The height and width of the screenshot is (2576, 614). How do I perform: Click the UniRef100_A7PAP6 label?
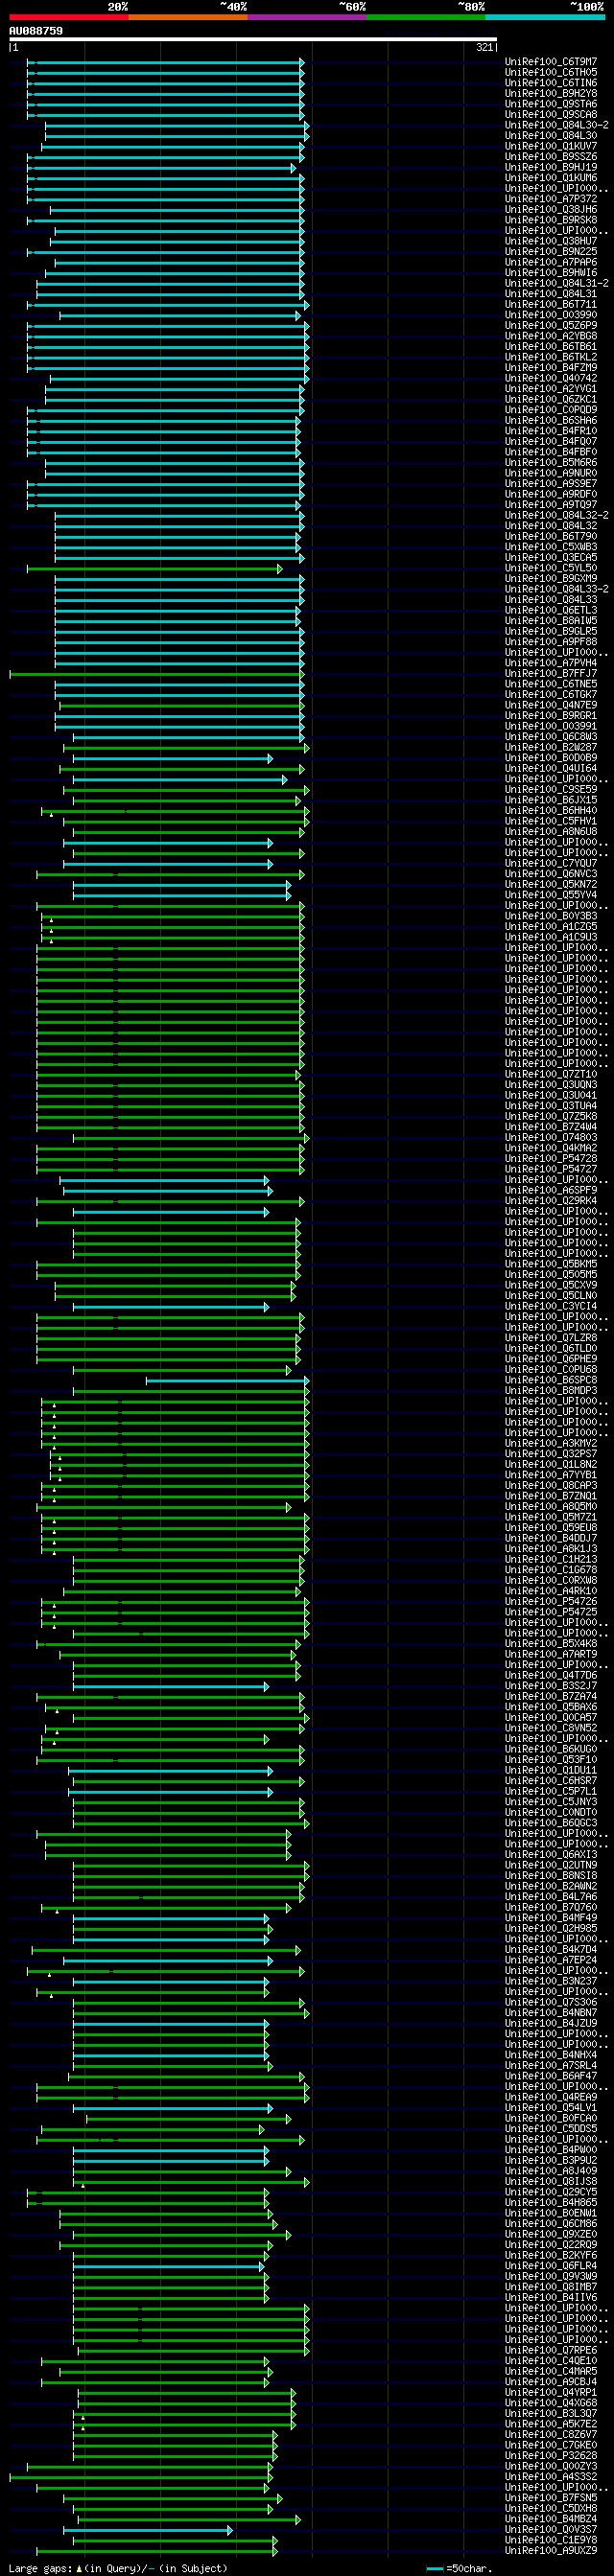pyautogui.click(x=551, y=262)
